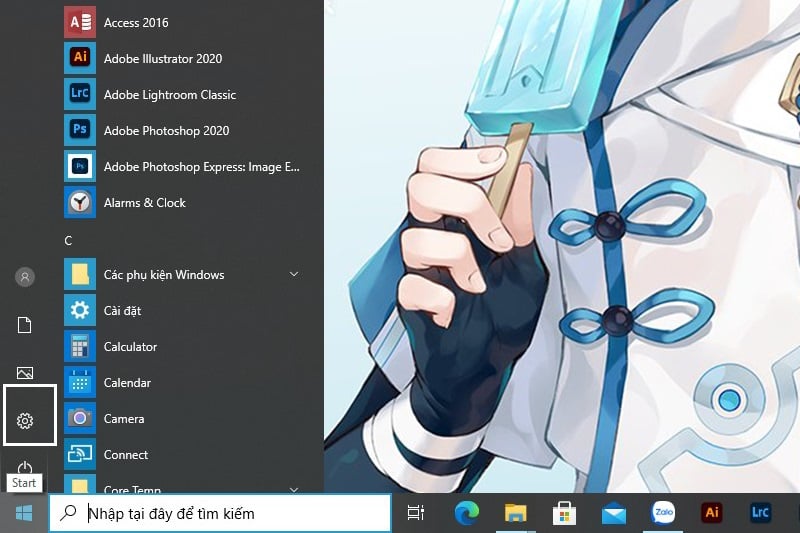Select 'Calculator' text label
This screenshot has height=533, width=800.
(131, 347)
